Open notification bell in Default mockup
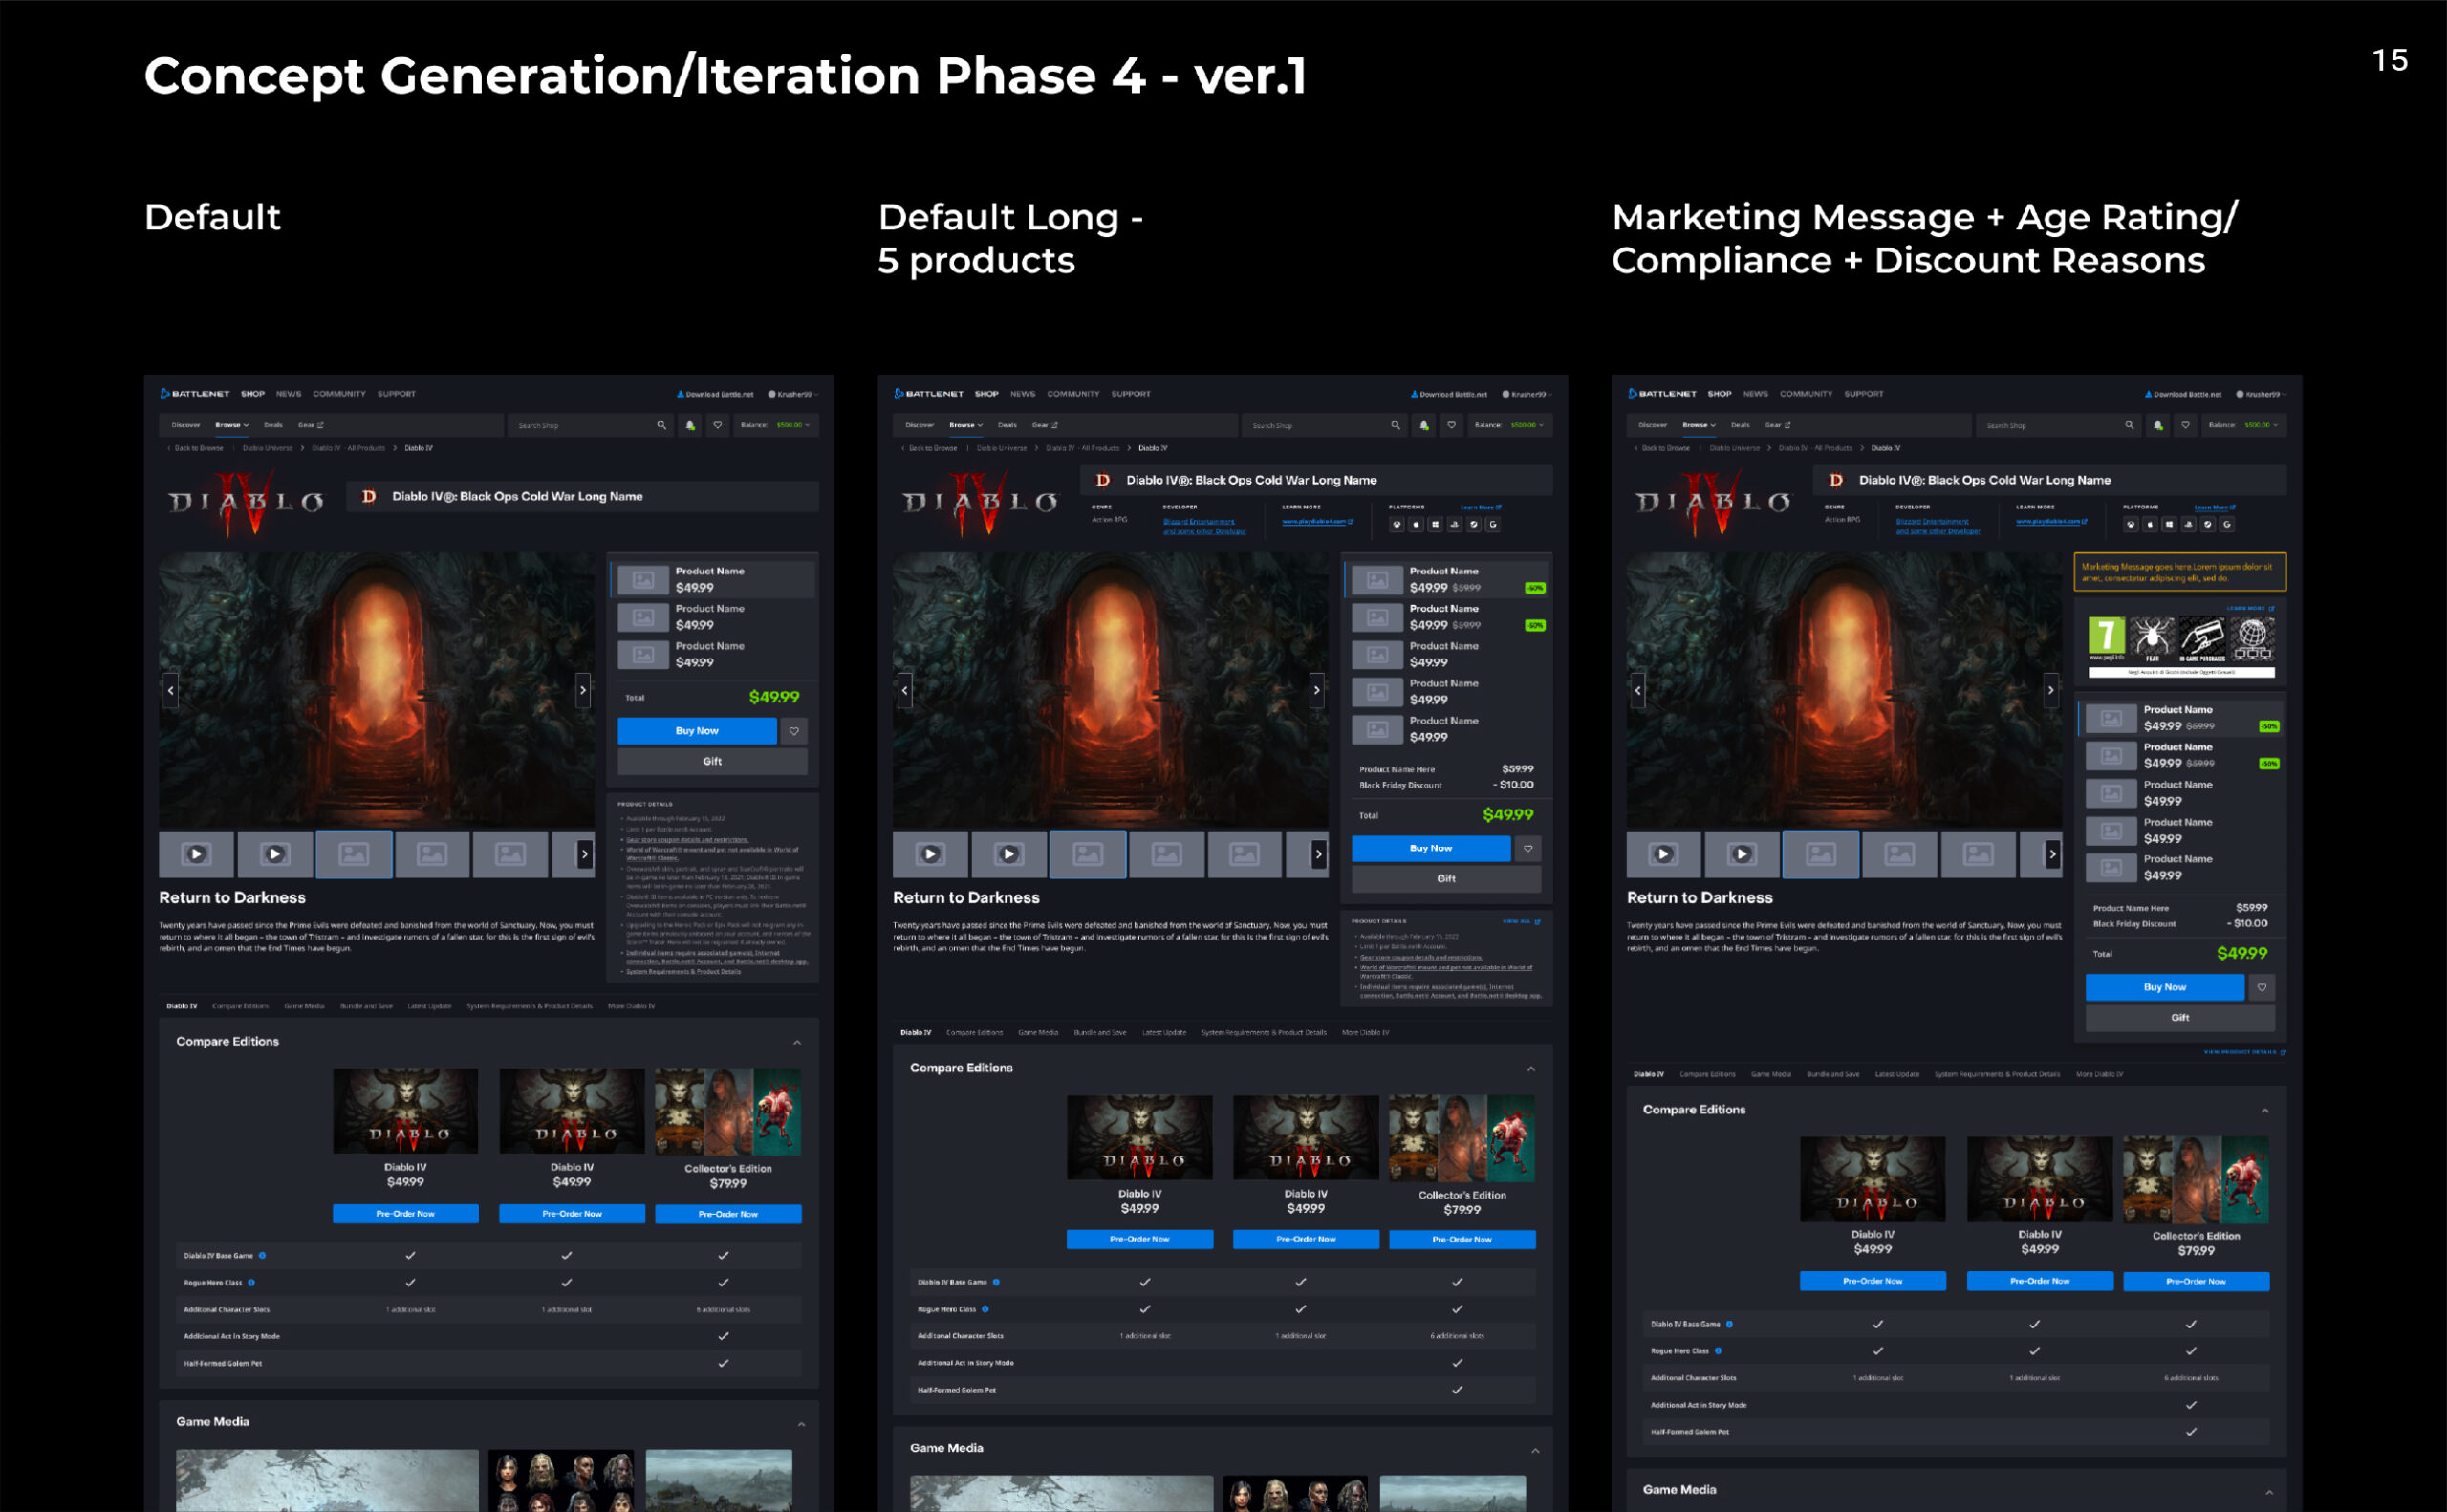Screen dimensions: 2447x1512 [690, 425]
